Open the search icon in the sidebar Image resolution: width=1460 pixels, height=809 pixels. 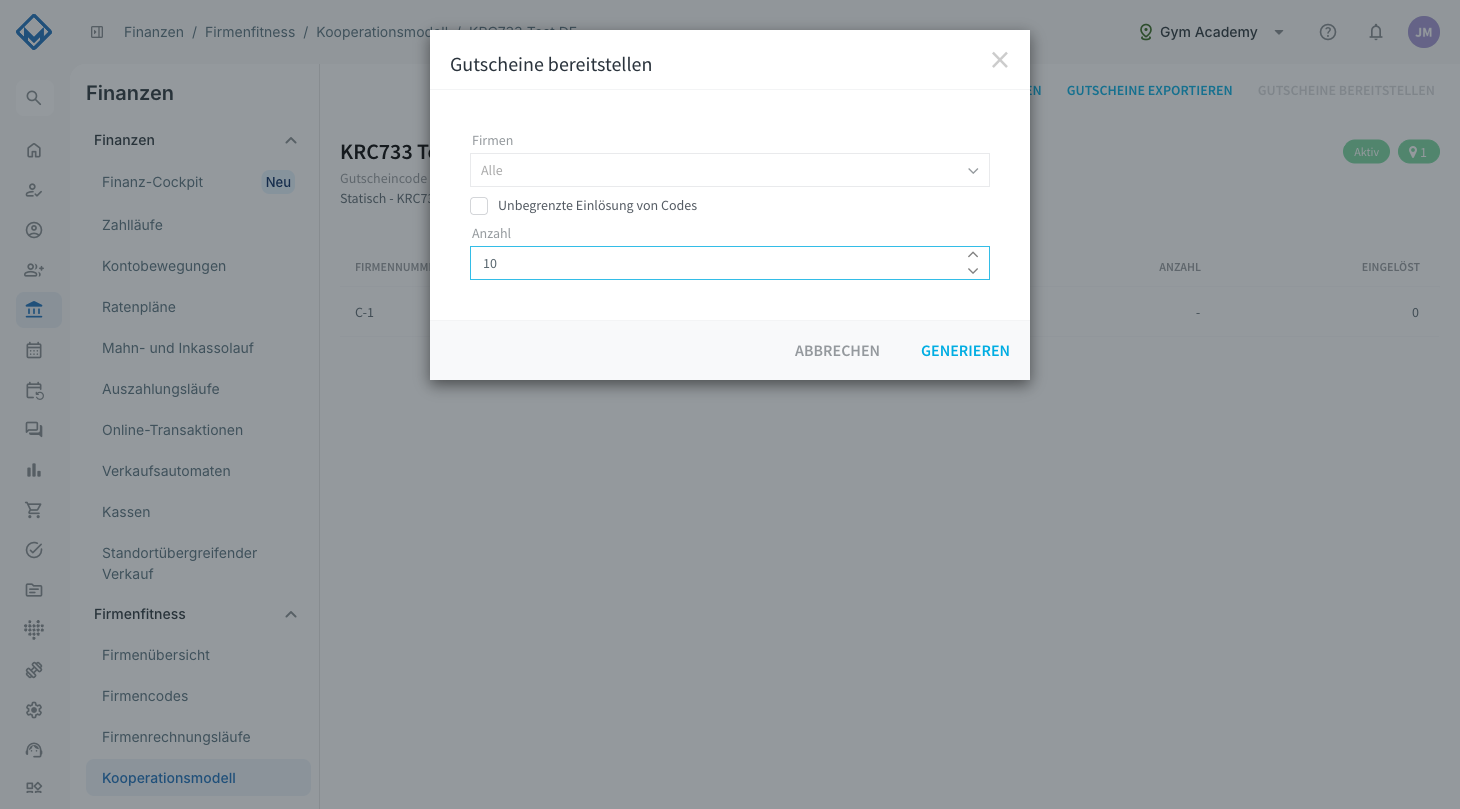pyautogui.click(x=34, y=98)
